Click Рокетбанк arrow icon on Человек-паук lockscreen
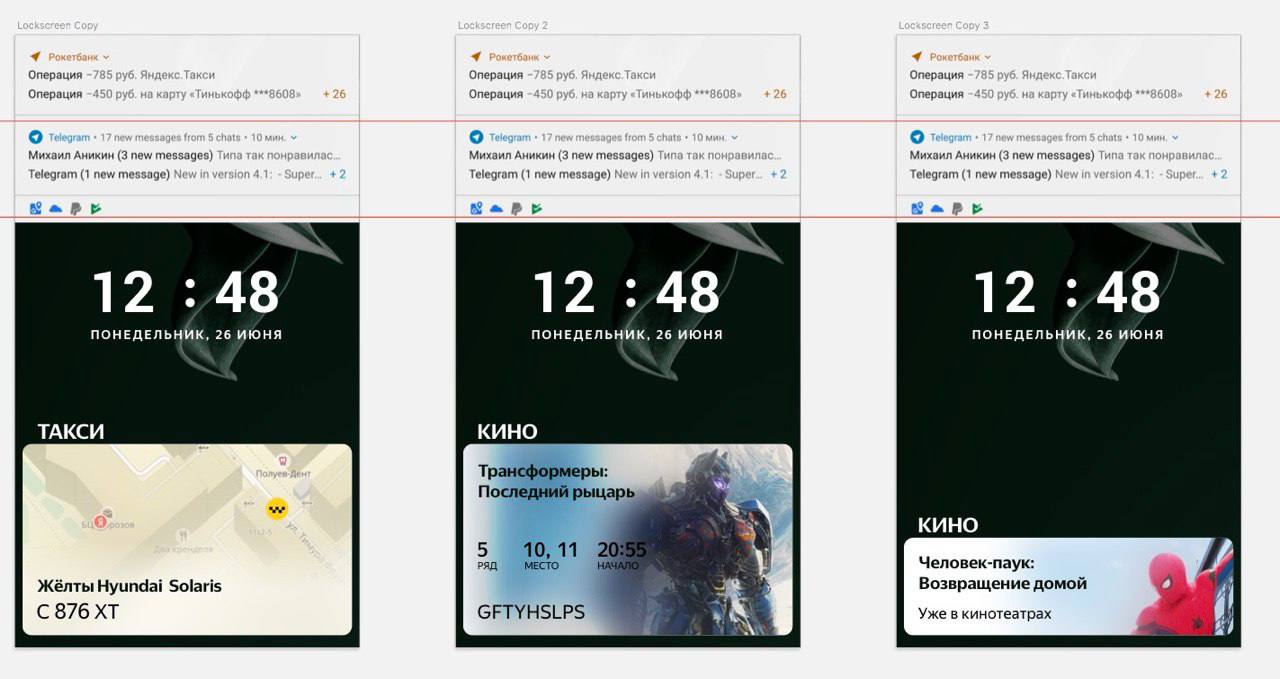 point(916,57)
